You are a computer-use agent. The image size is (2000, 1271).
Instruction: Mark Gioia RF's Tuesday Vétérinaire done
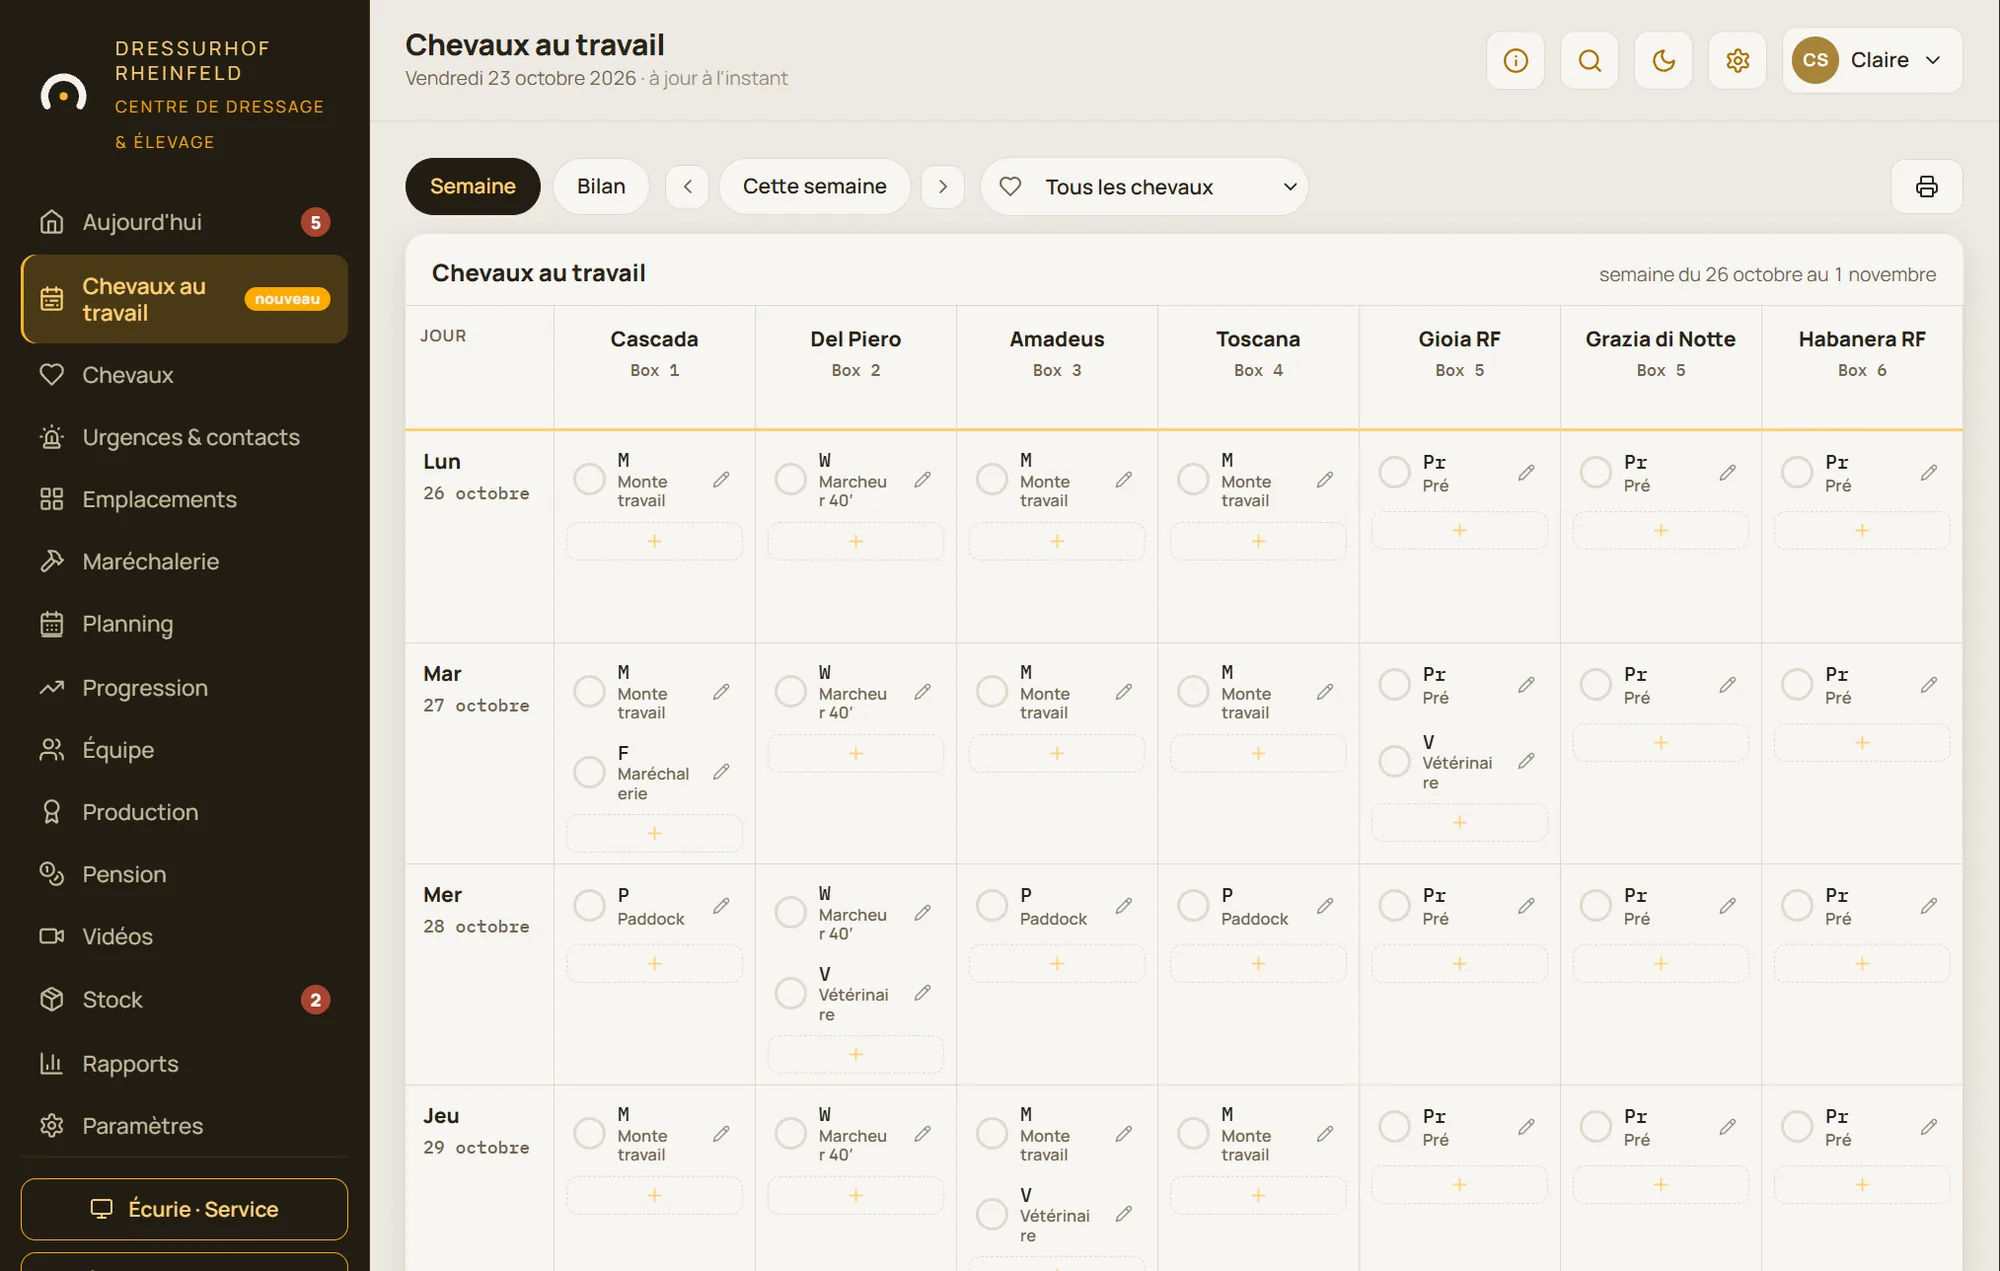(x=1394, y=761)
